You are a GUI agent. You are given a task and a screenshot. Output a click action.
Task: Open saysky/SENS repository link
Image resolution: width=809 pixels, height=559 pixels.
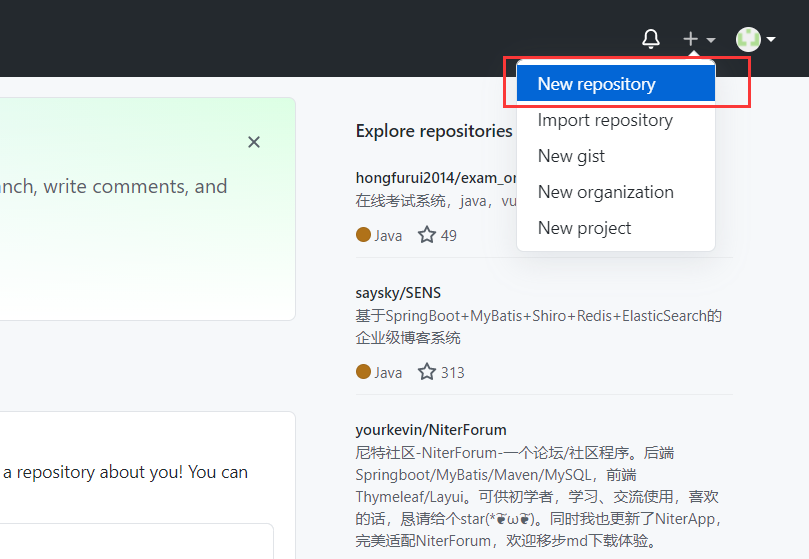398,293
